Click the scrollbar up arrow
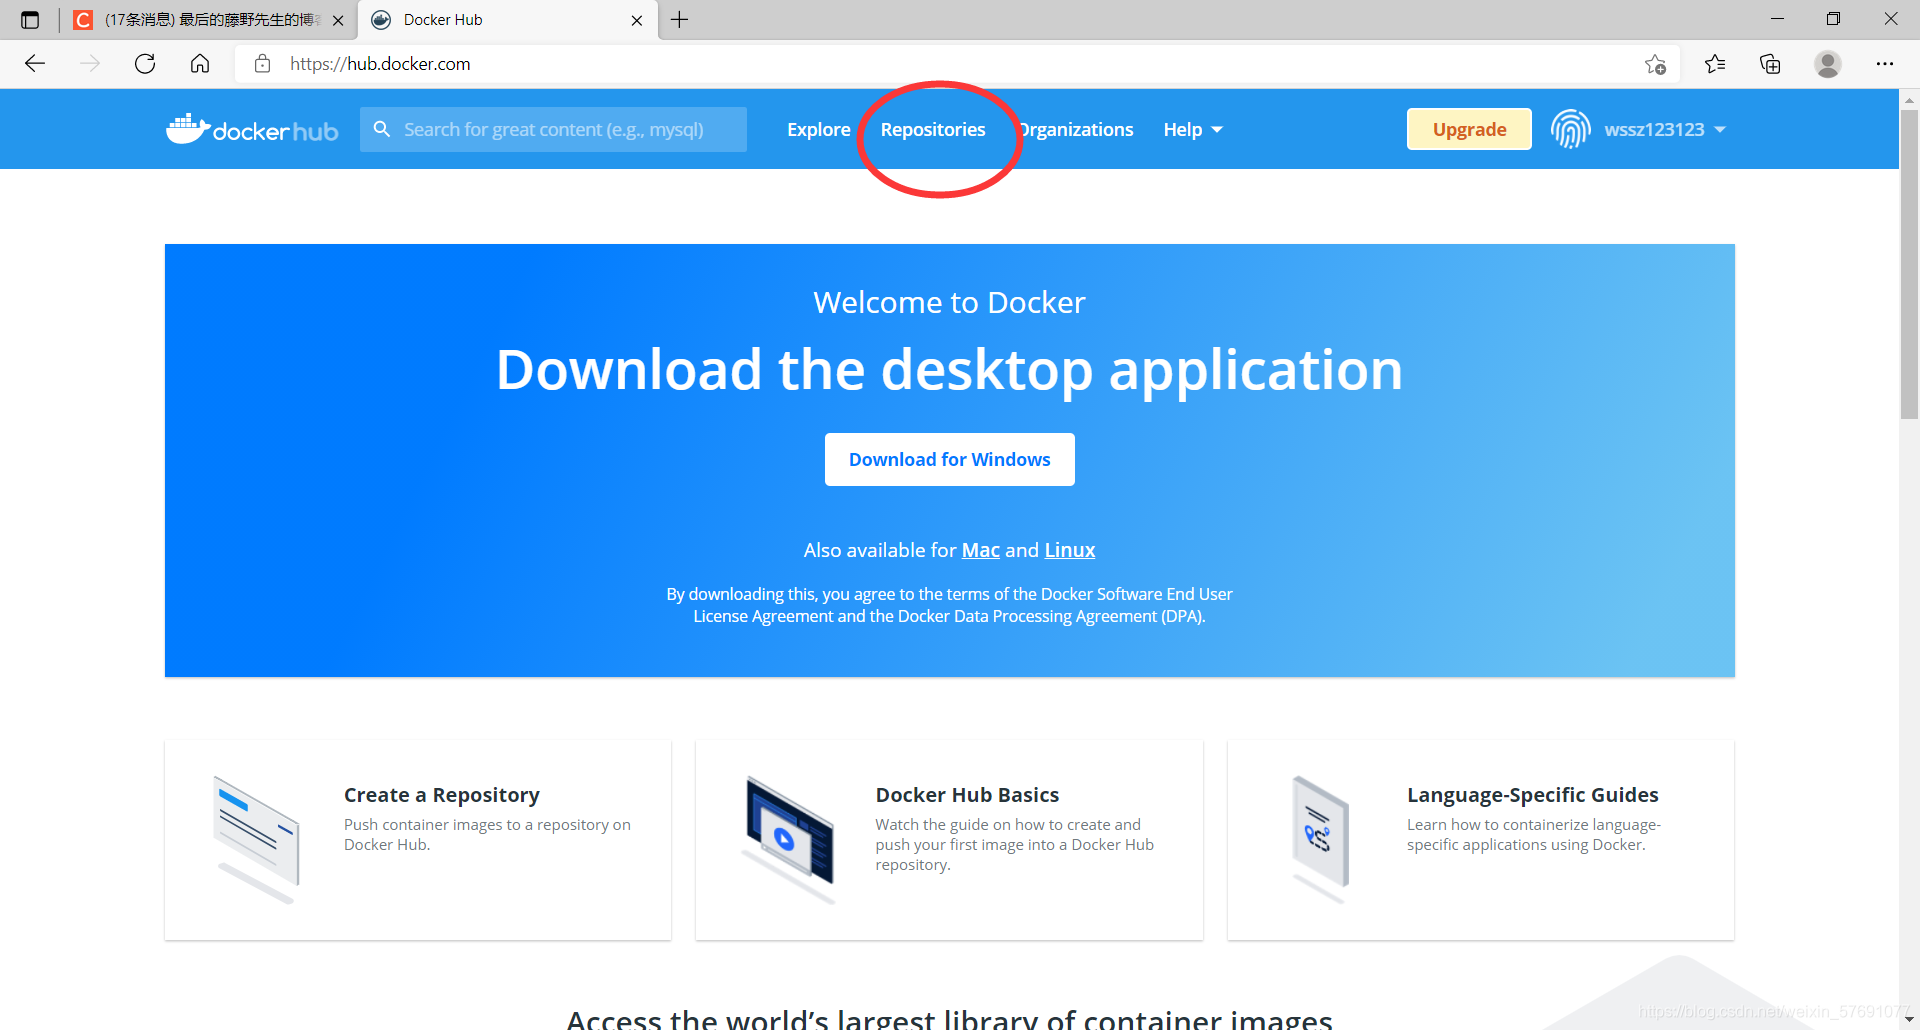Screen dimensions: 1920x1030 1909,100
